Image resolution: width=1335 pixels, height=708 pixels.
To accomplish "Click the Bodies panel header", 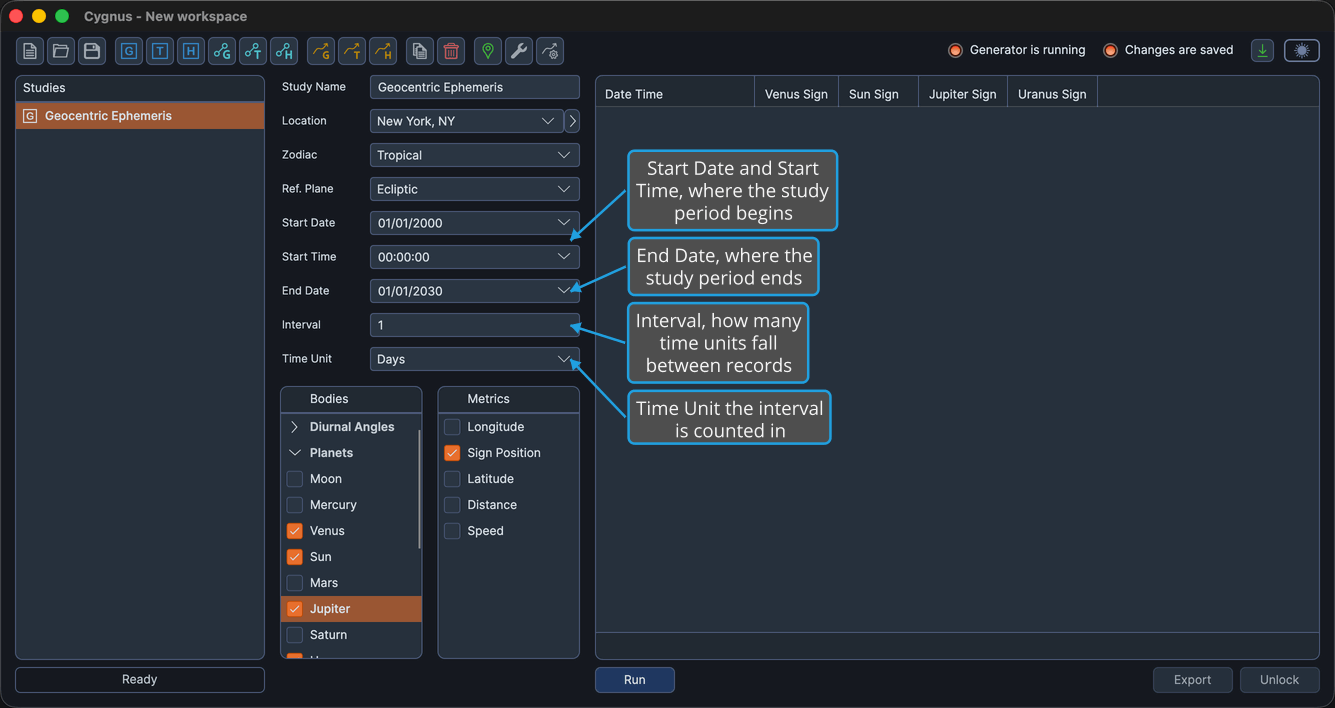I will (x=351, y=399).
